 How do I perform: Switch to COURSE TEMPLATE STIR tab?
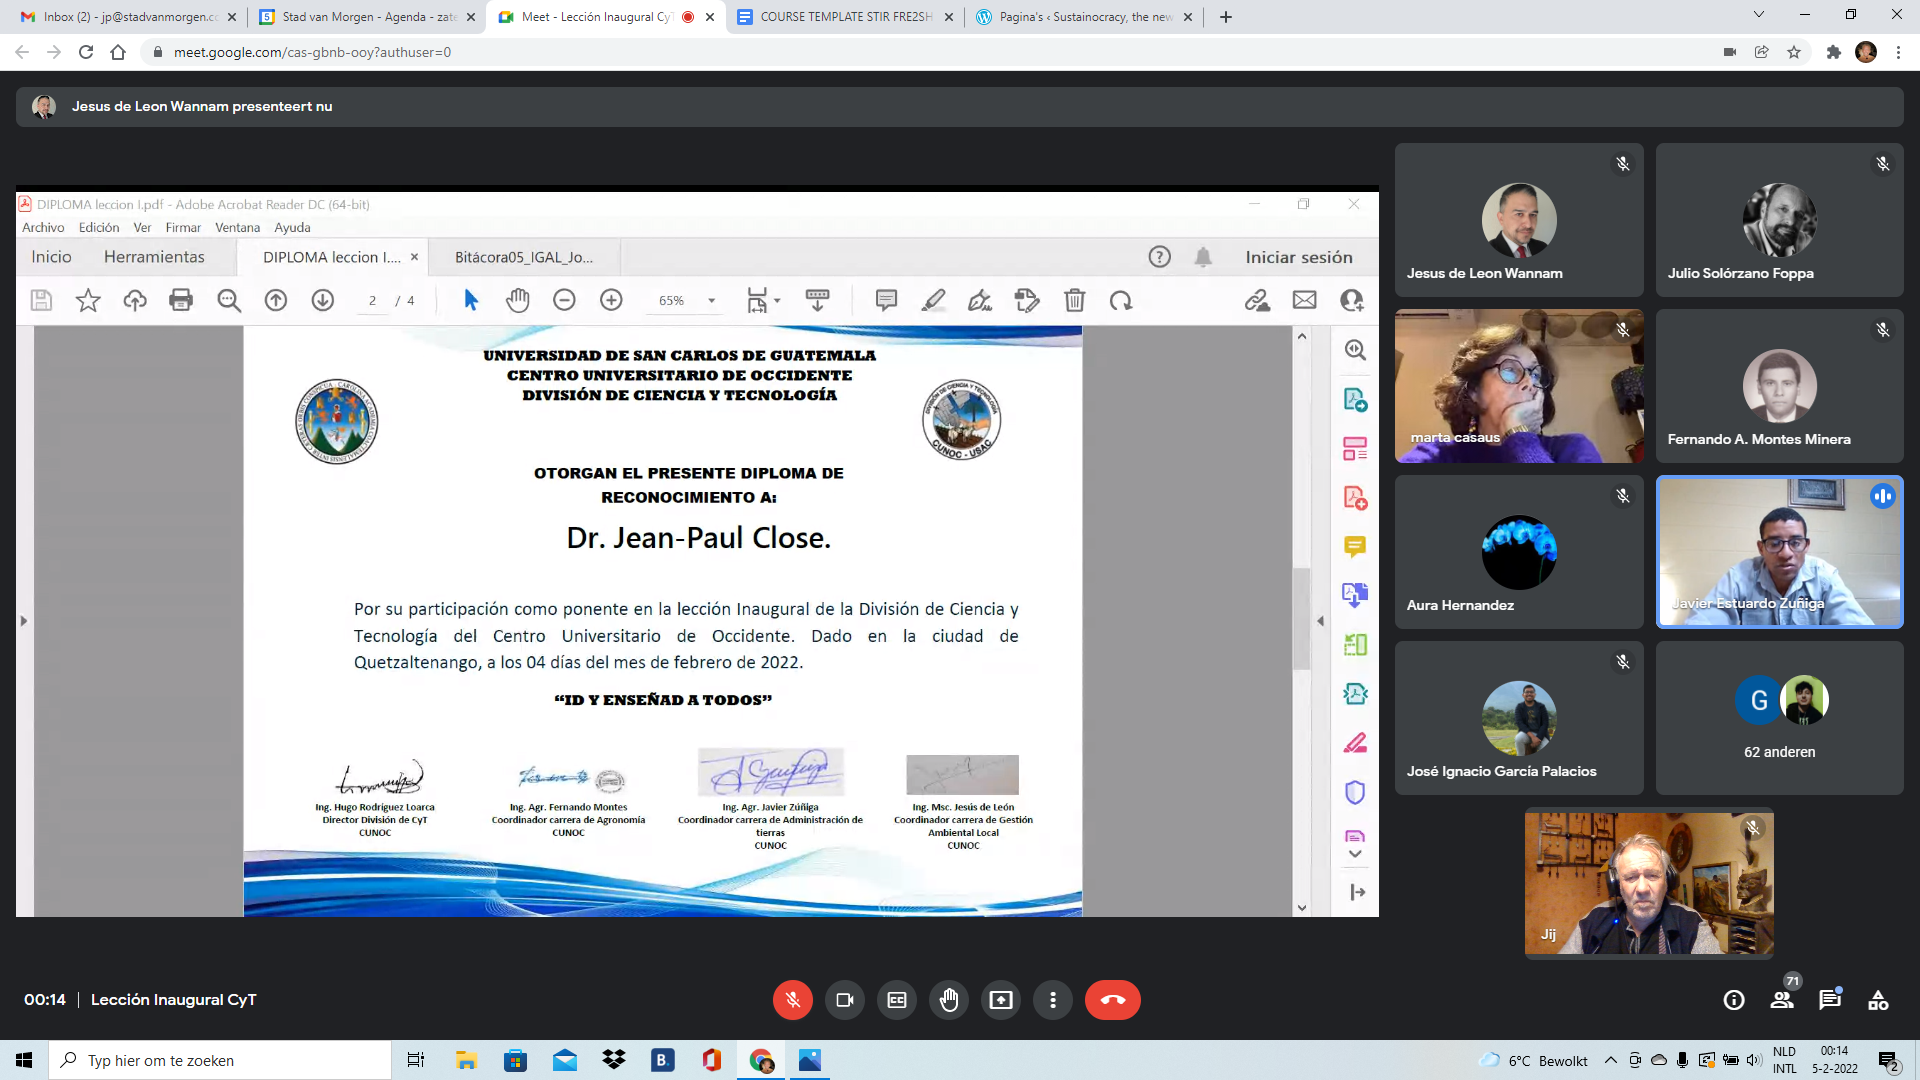click(845, 17)
